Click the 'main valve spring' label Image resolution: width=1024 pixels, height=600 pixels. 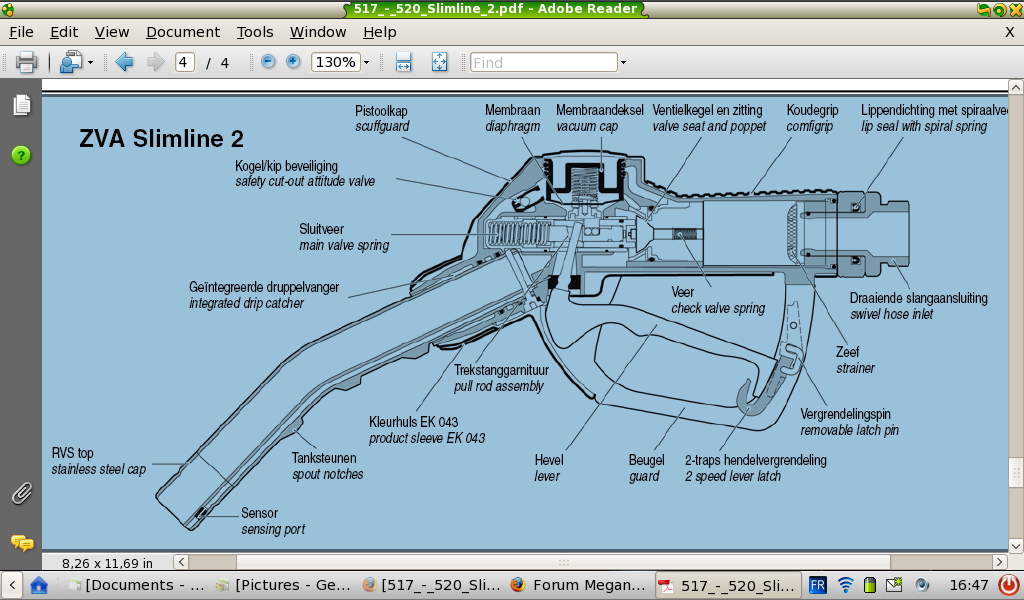[x=344, y=245]
